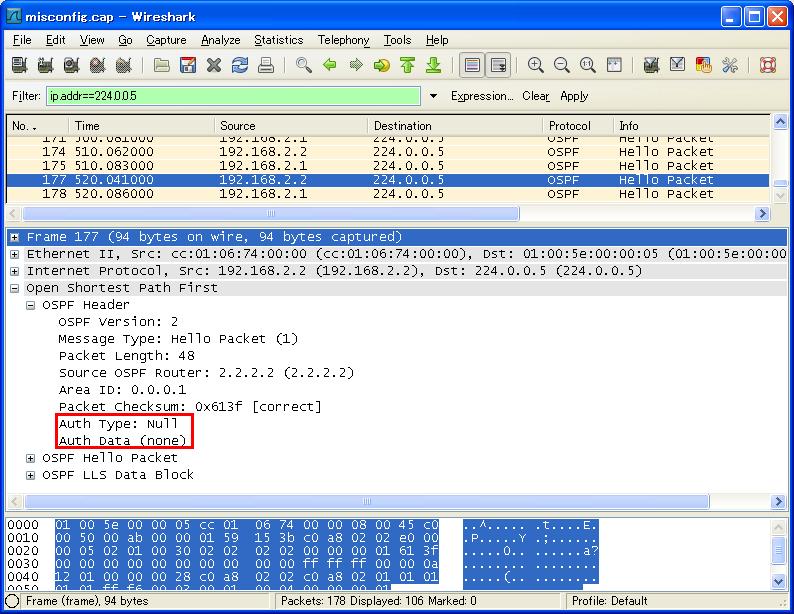
Task: Restart the live capture icon
Action: pos(124,65)
